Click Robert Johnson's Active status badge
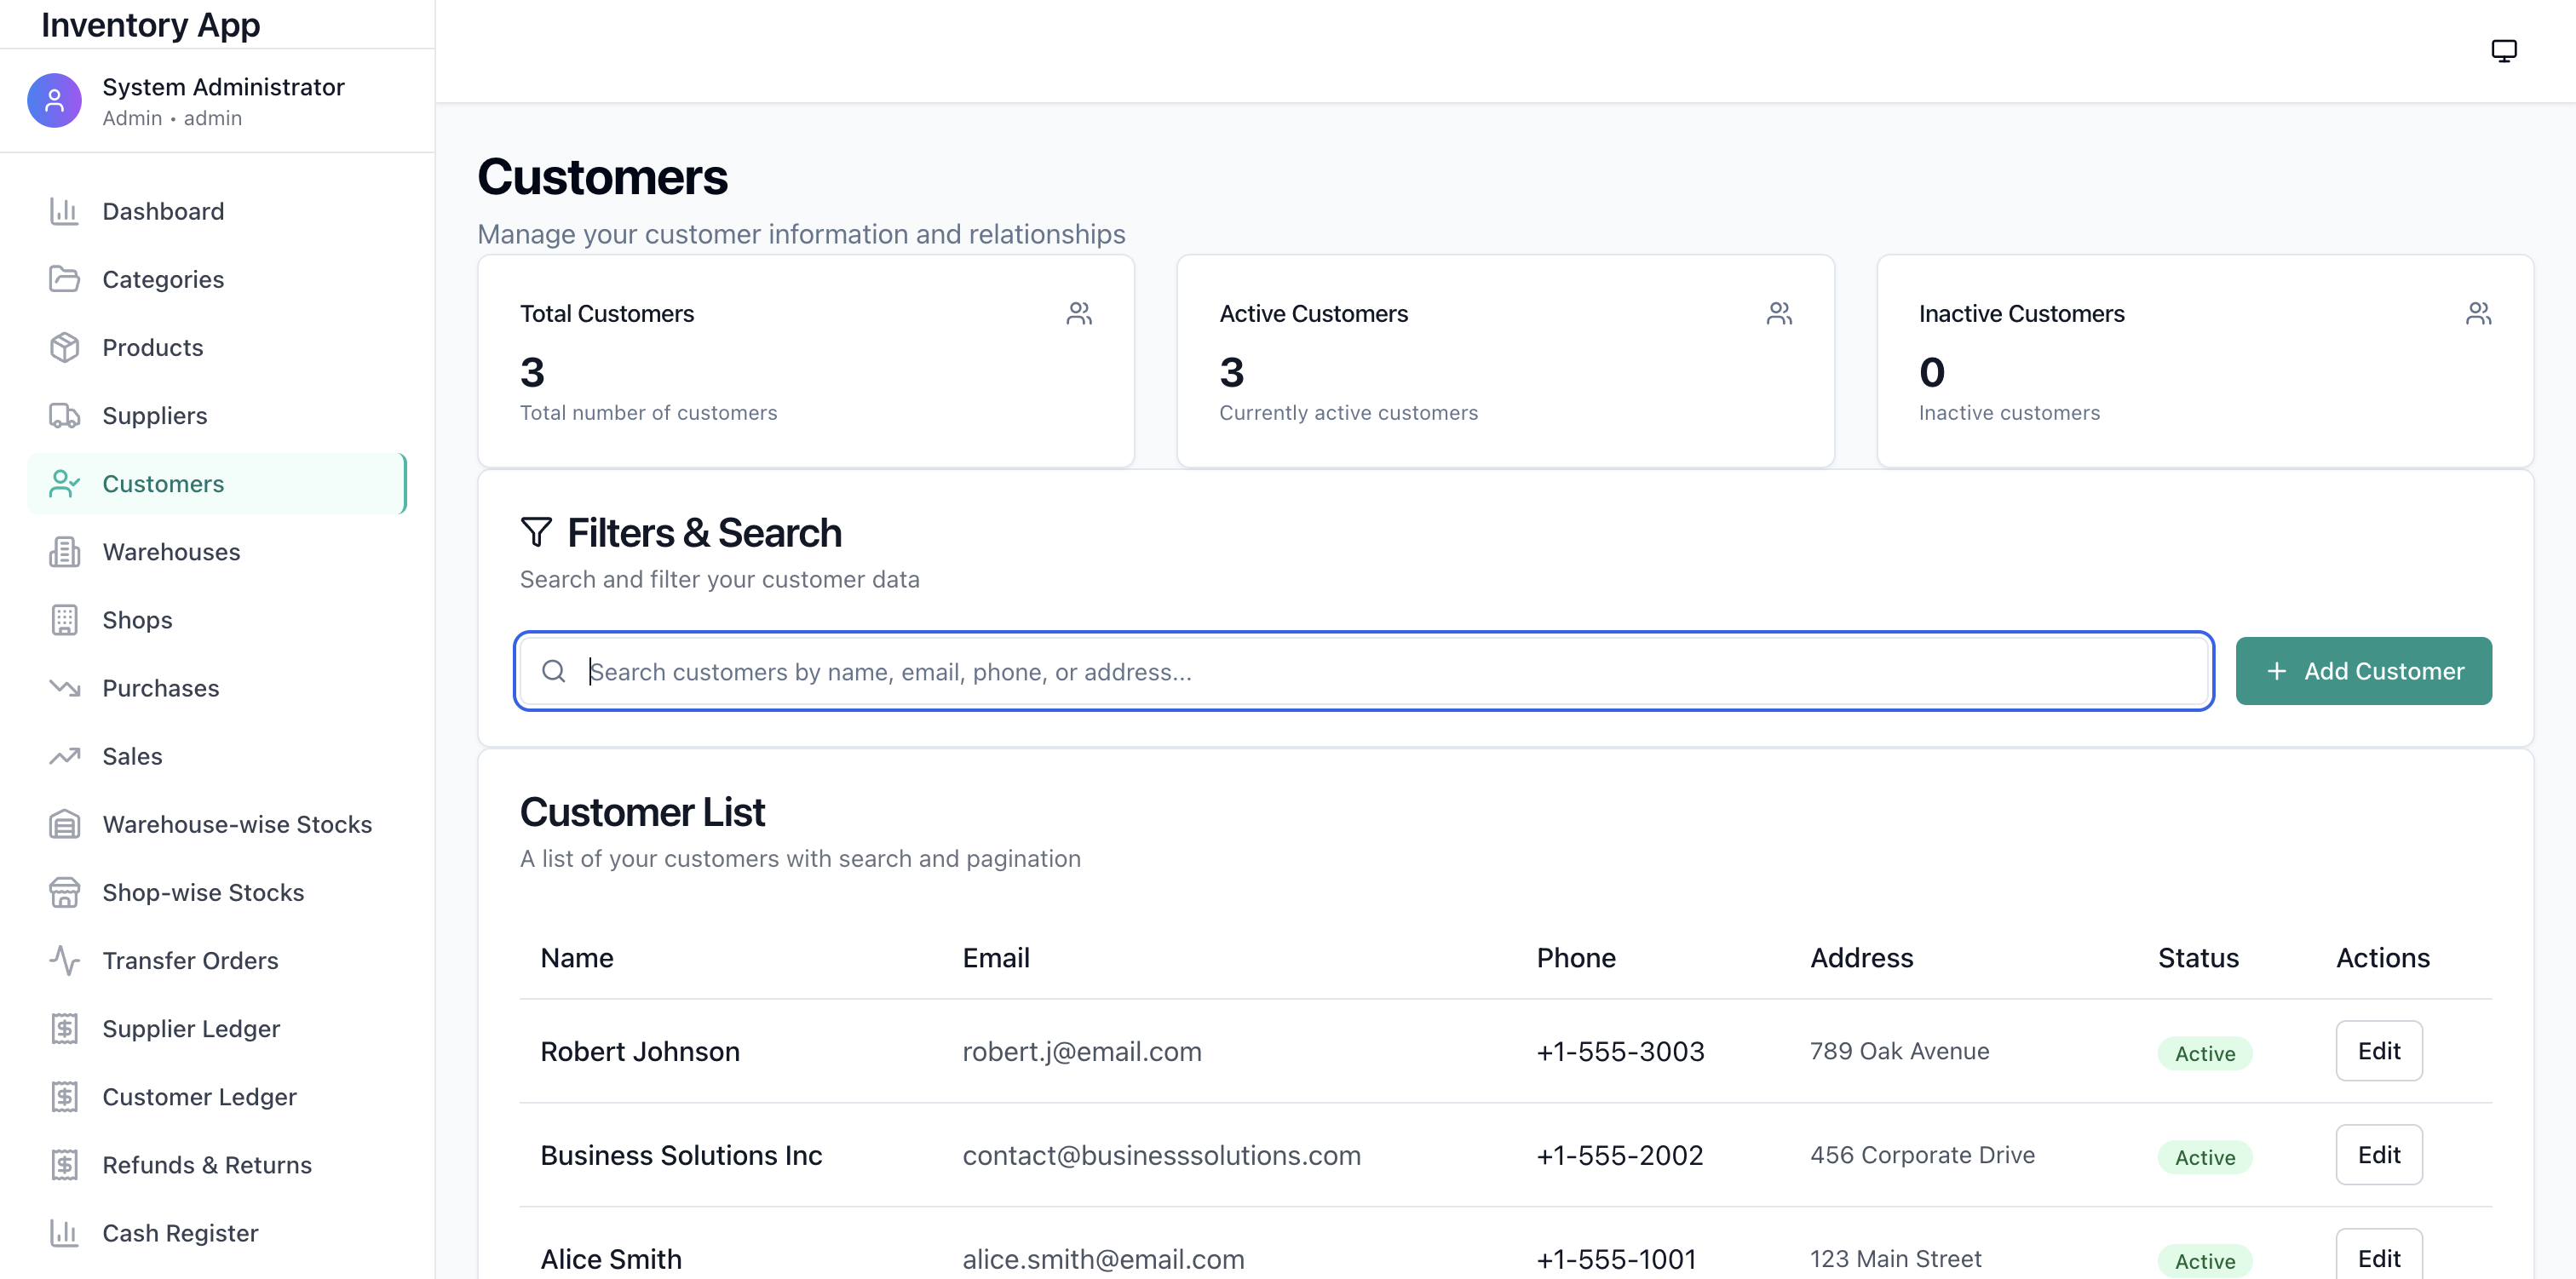 2205,1053
